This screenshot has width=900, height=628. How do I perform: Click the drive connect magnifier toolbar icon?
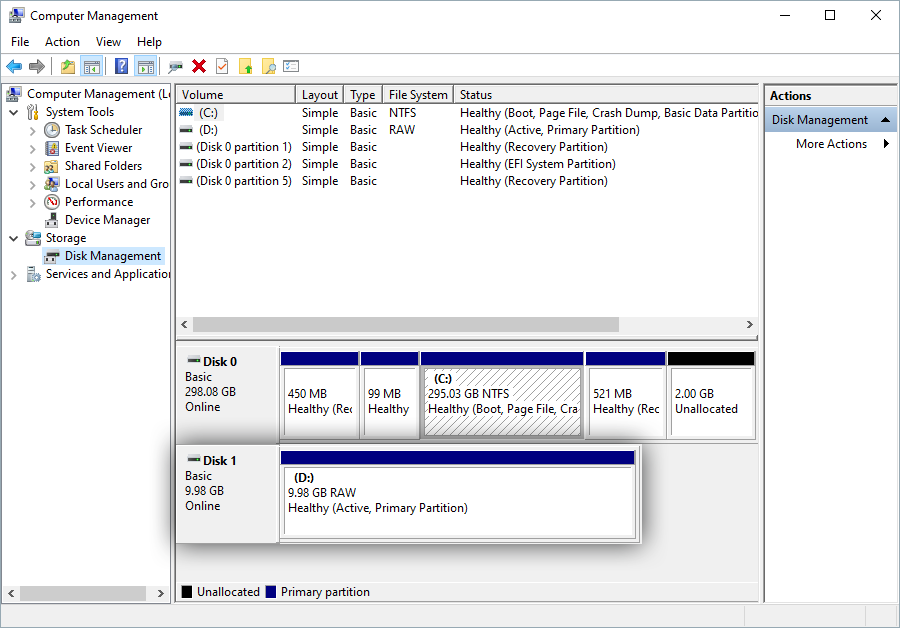pyautogui.click(x=175, y=67)
